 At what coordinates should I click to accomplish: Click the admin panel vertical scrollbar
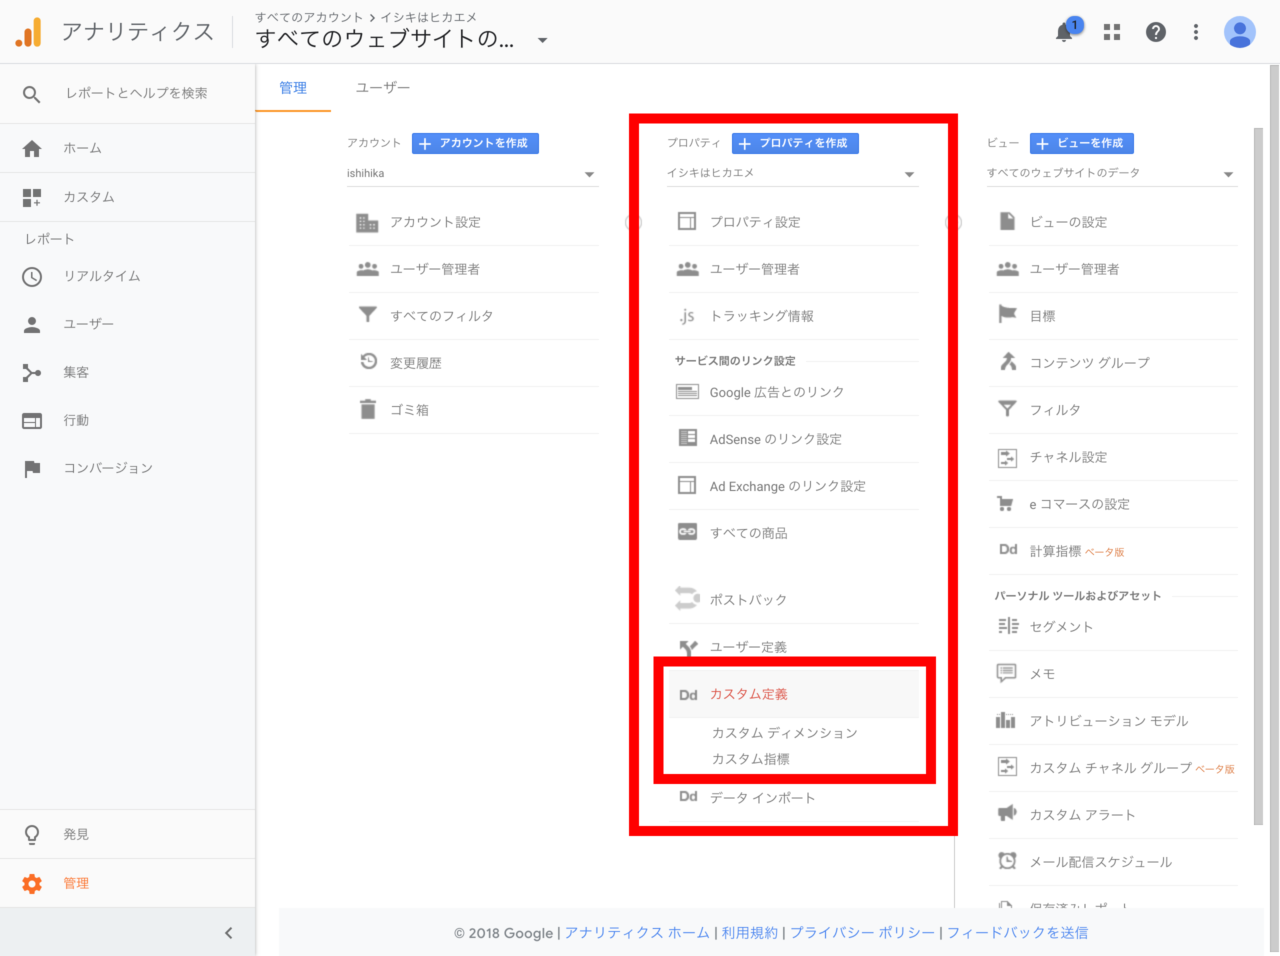pyautogui.click(x=1259, y=476)
